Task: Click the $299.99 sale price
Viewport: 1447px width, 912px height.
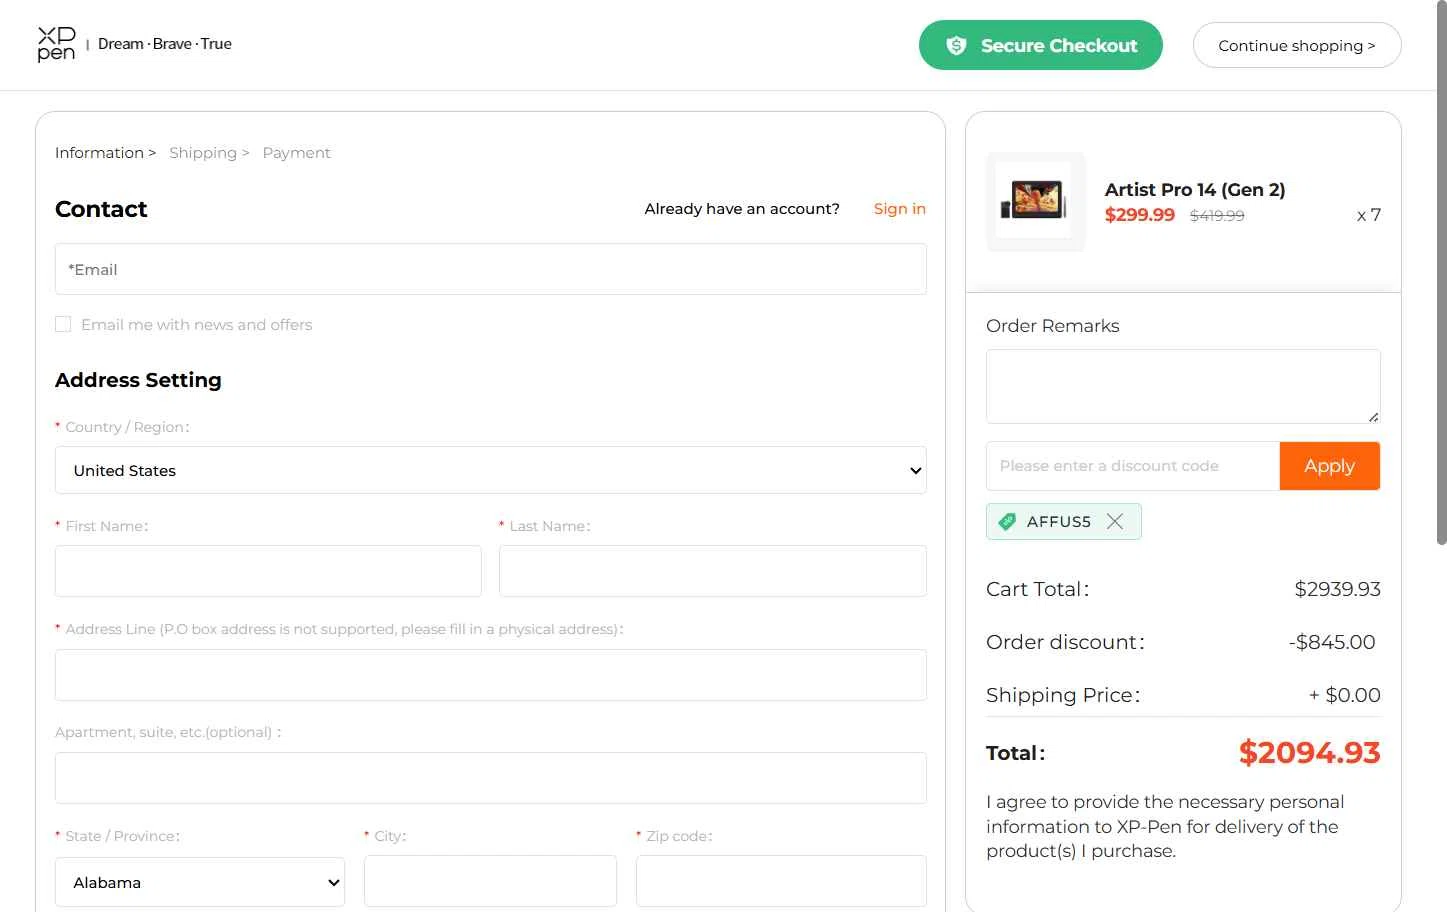Action: pyautogui.click(x=1140, y=215)
